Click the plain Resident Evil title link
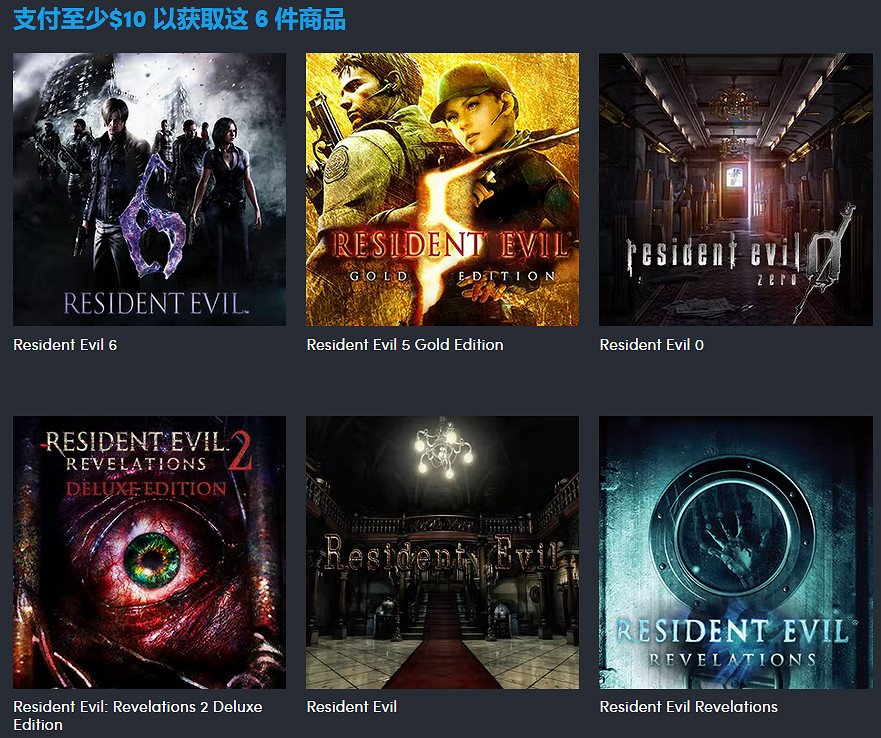 coord(352,707)
